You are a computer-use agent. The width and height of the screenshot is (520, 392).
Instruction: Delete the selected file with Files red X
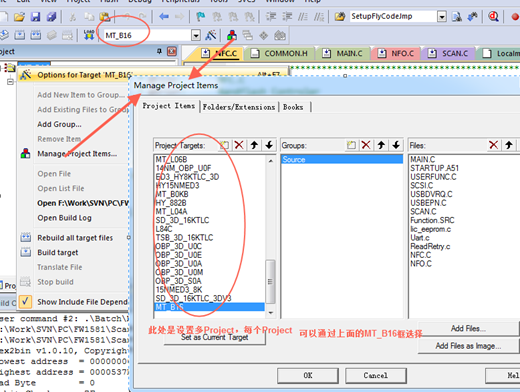point(494,145)
